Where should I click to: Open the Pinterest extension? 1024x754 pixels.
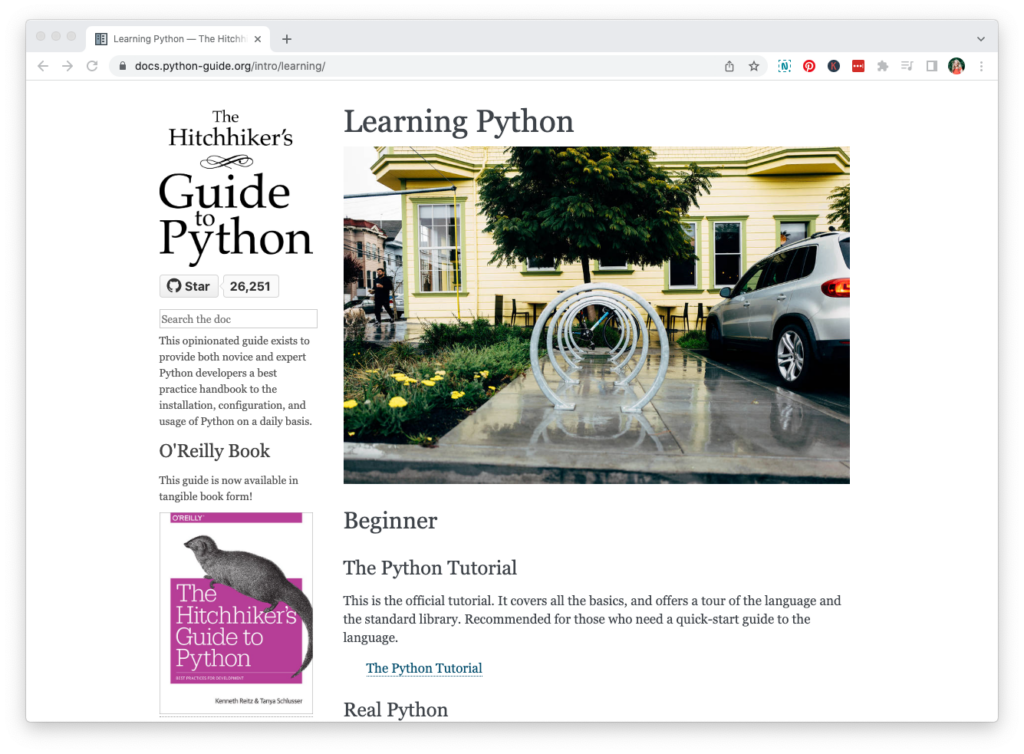[809, 66]
